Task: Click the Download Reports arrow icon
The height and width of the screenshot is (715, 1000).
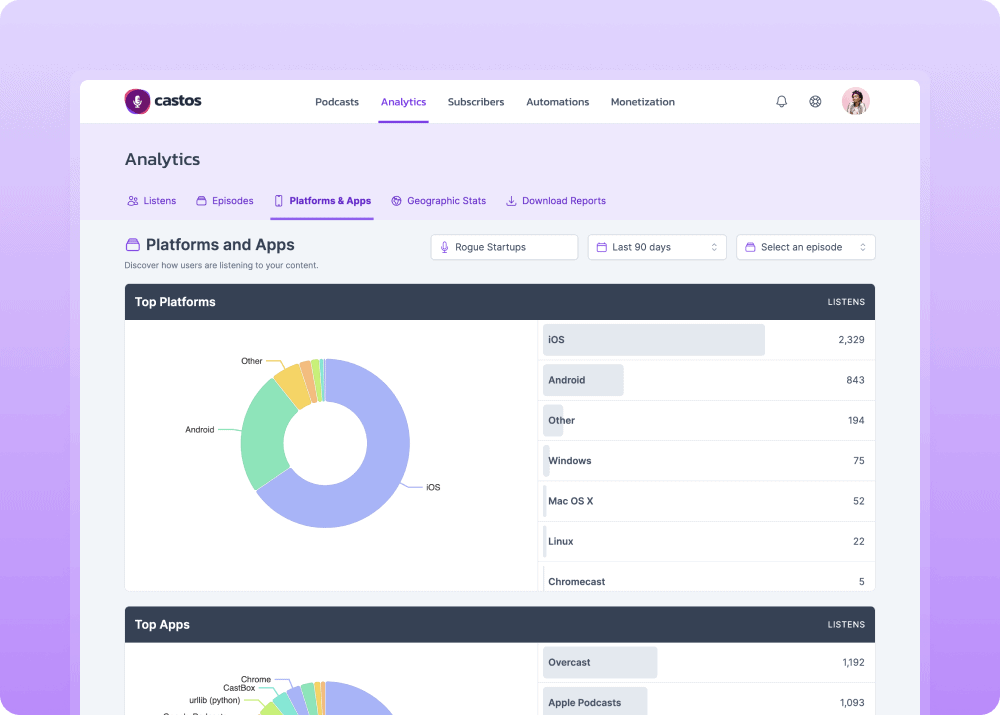Action: click(x=511, y=201)
